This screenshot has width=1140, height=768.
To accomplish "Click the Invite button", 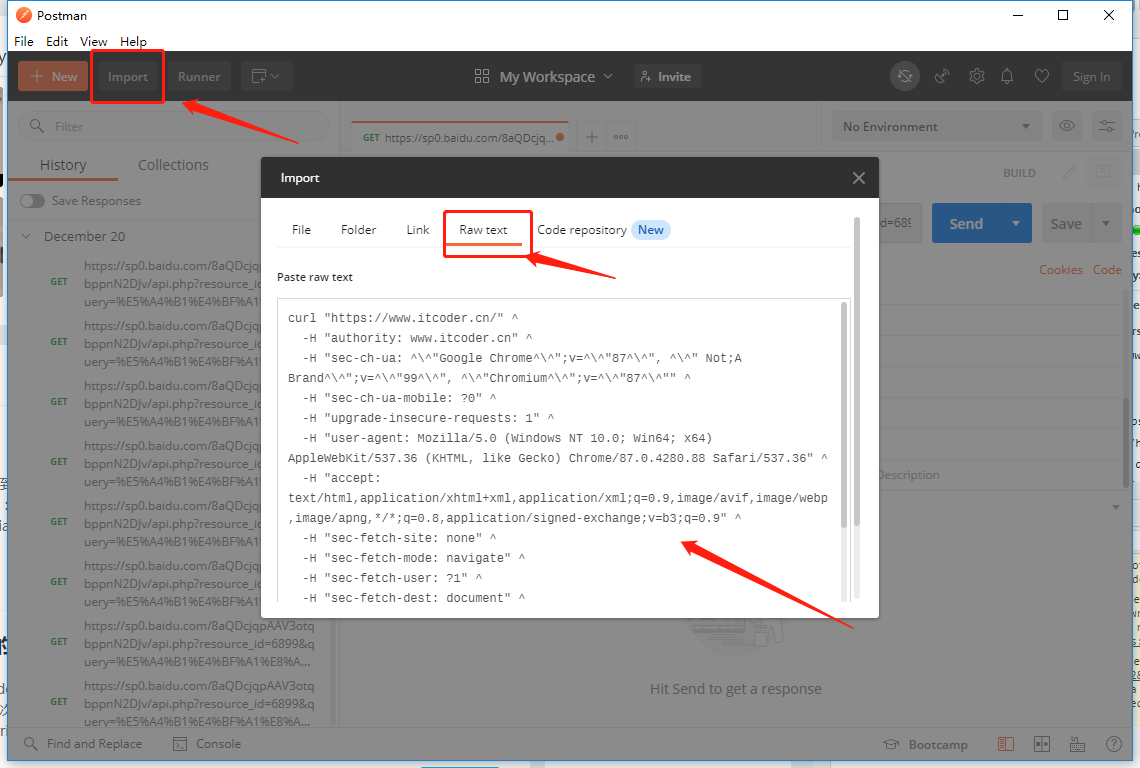I will point(666,77).
